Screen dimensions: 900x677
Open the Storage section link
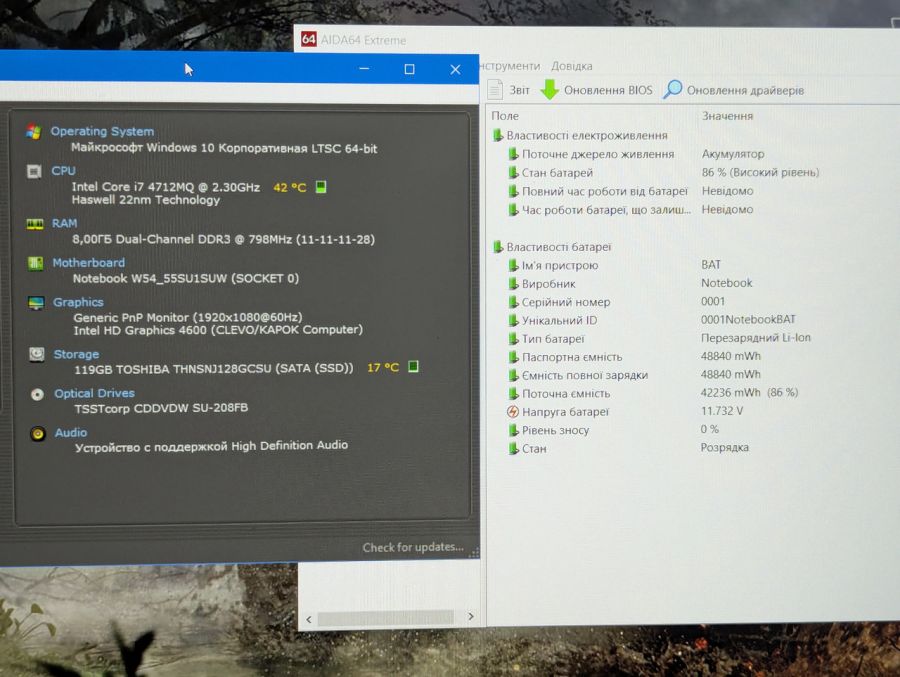(x=76, y=354)
